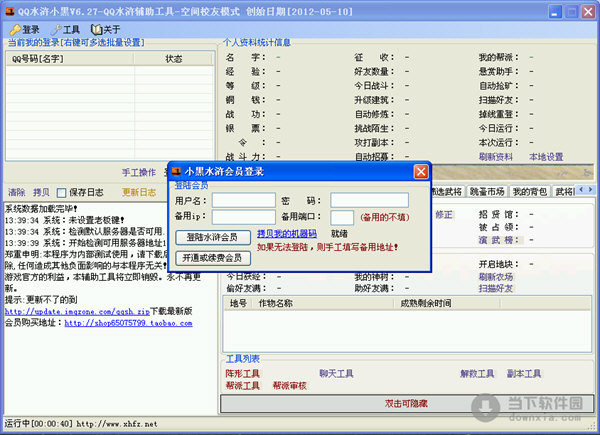Click the 未设置老板键 log line
600x435 pixels.
click(64, 220)
